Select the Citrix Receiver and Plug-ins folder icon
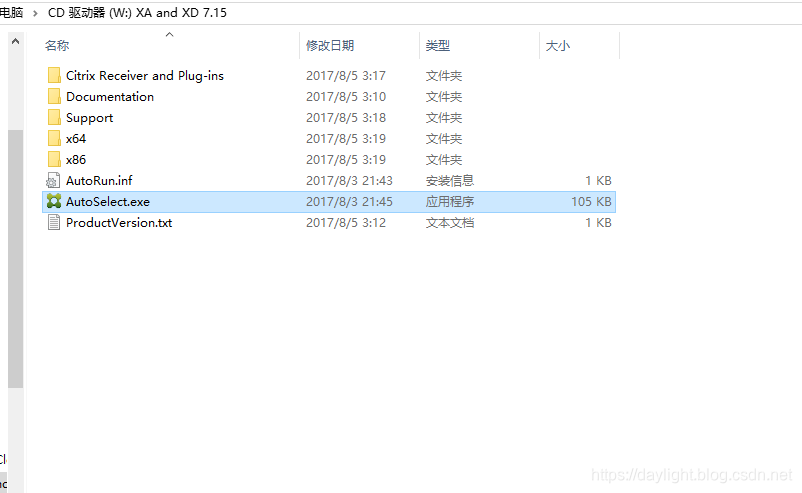802x493 pixels. tap(54, 75)
